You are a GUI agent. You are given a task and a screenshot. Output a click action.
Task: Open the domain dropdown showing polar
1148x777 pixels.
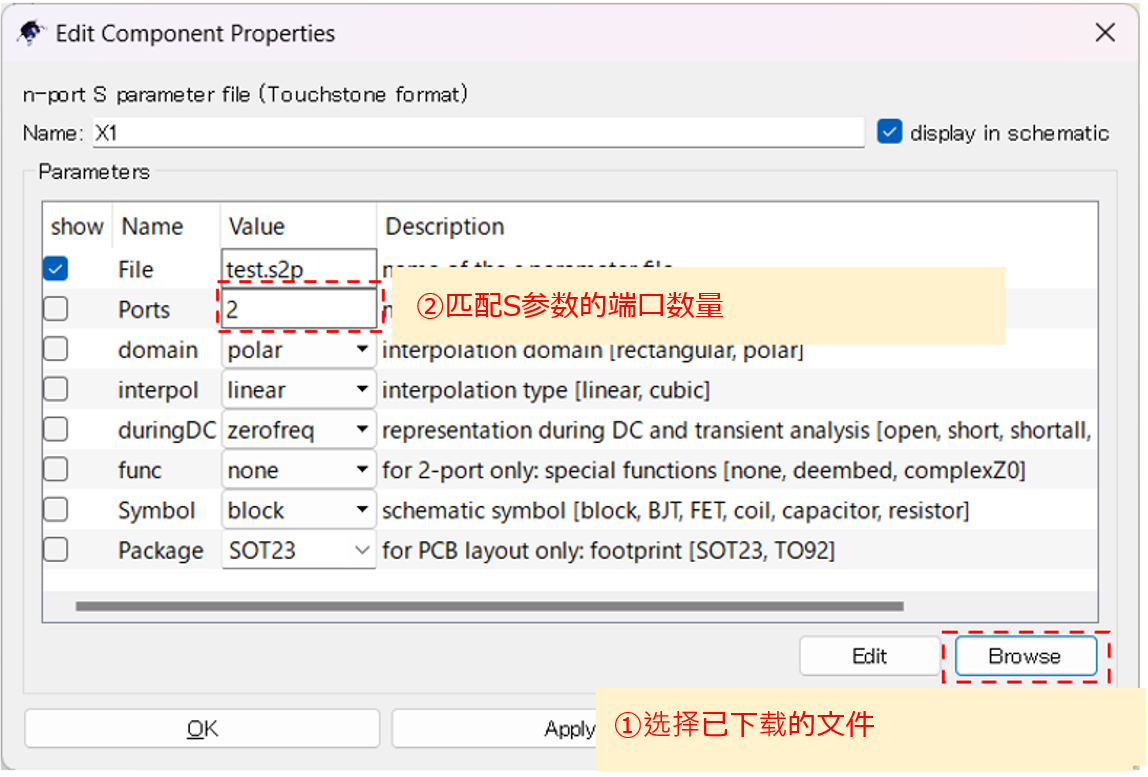click(x=362, y=349)
